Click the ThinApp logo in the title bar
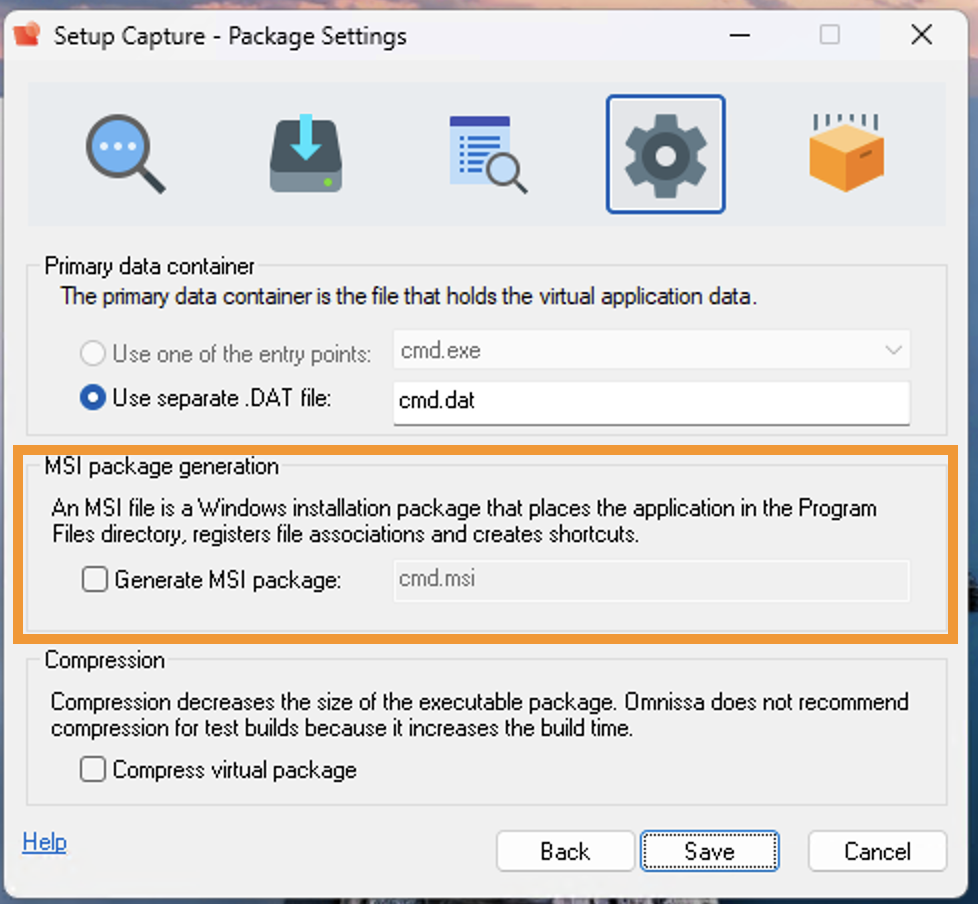The image size is (978, 904). [x=27, y=34]
